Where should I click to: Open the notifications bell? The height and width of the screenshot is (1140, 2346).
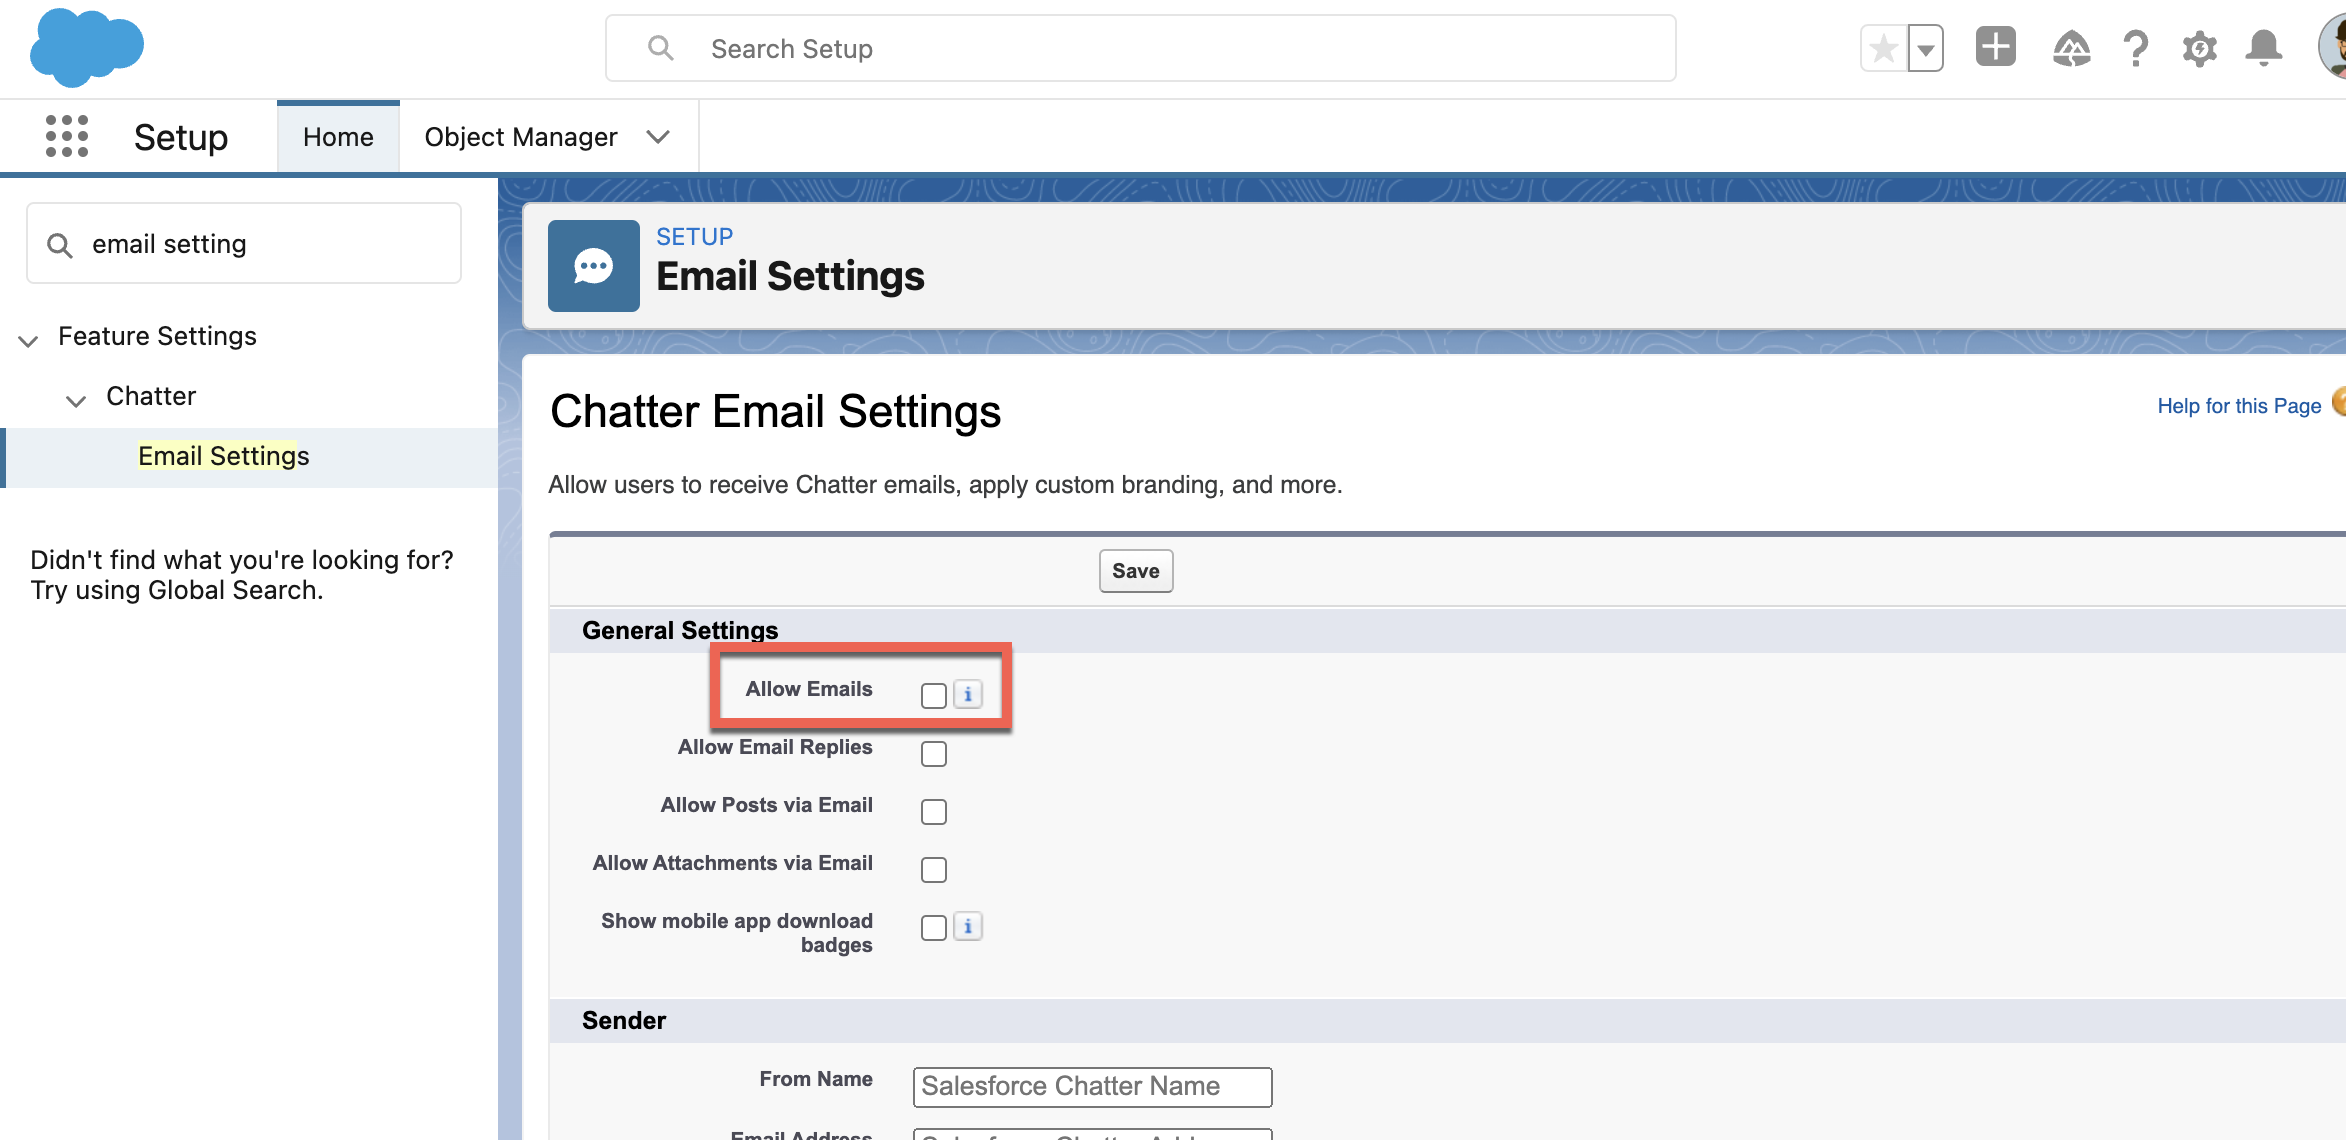2263,48
